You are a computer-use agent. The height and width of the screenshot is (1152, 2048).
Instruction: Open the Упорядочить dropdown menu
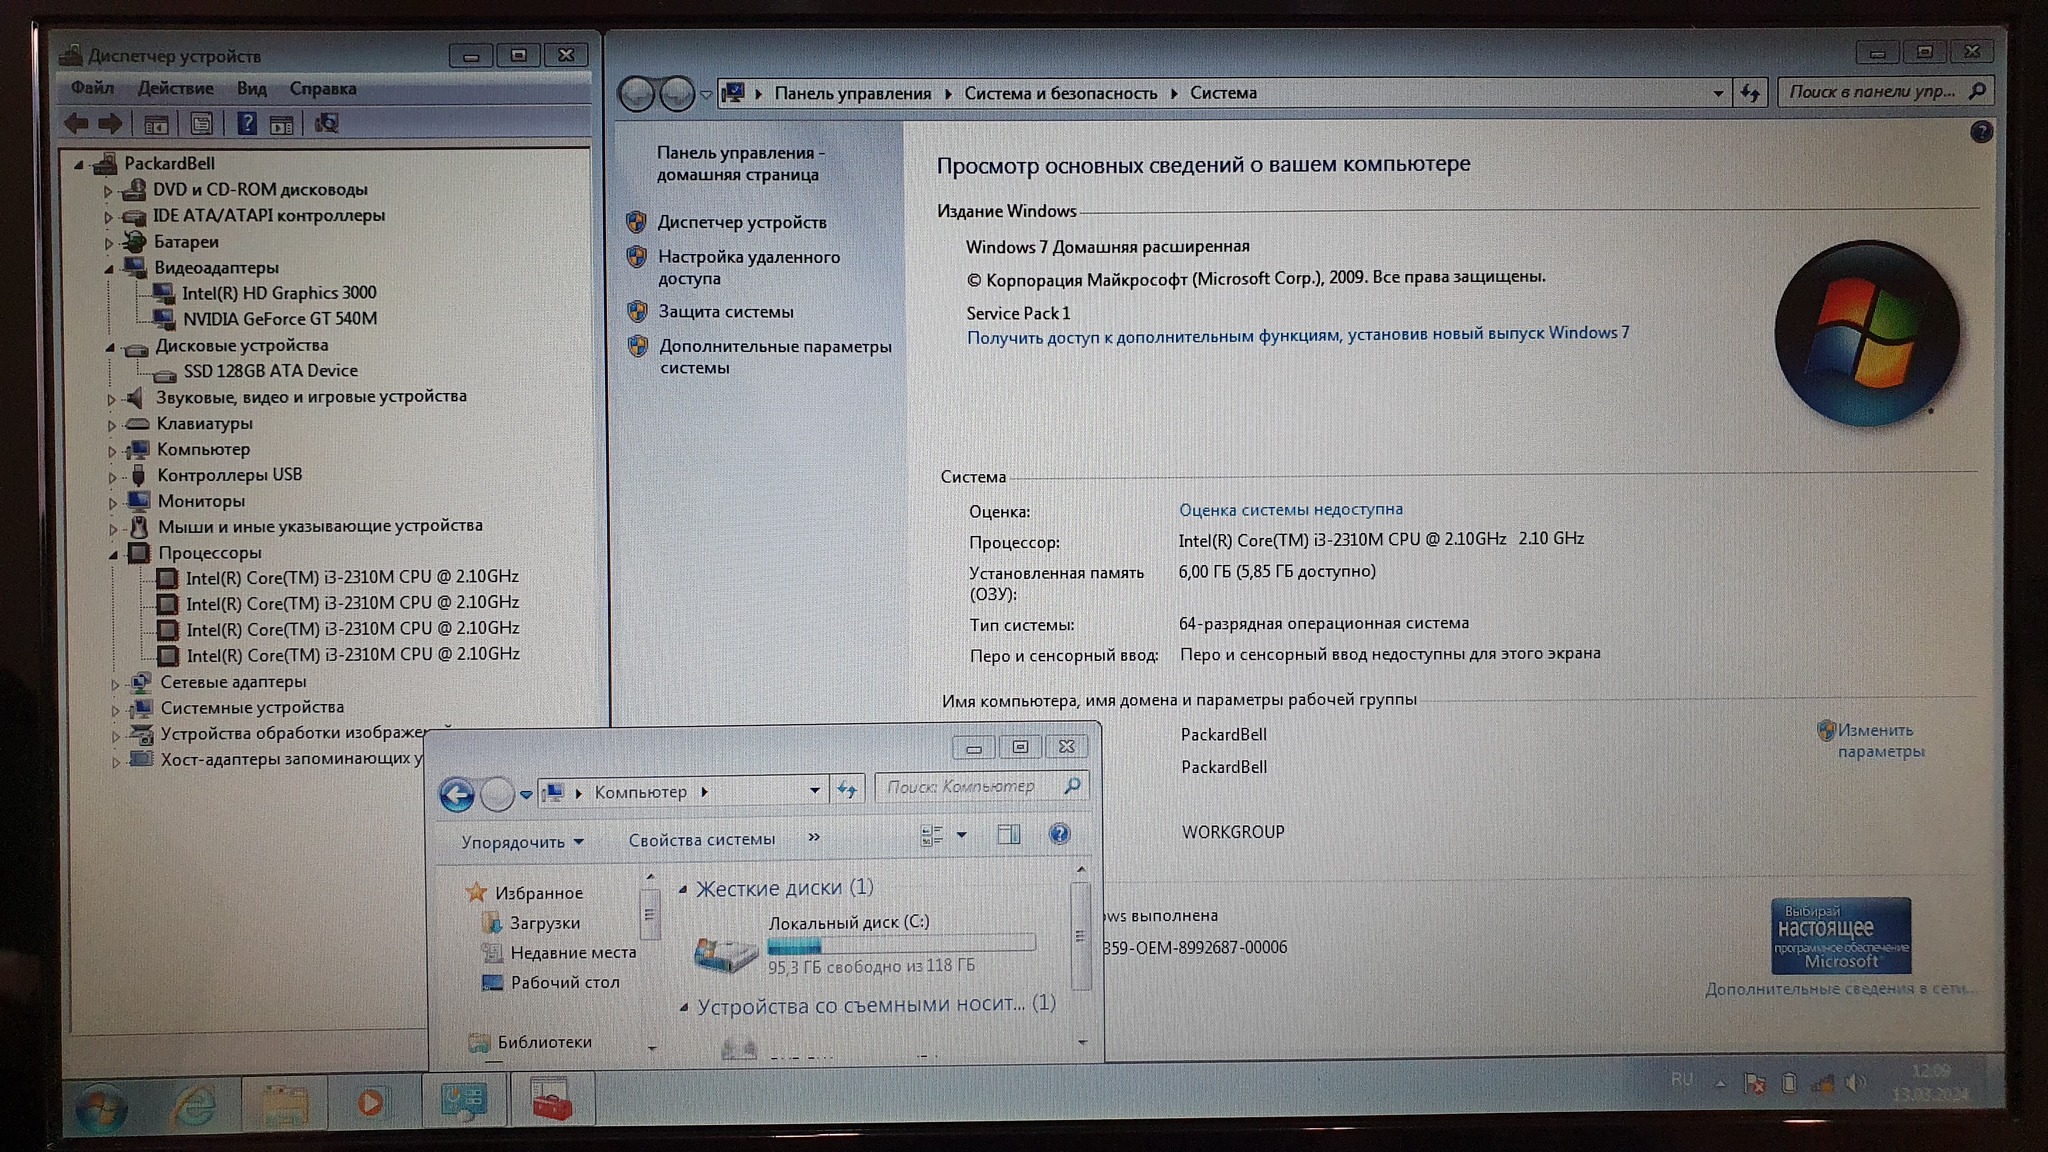tap(521, 842)
